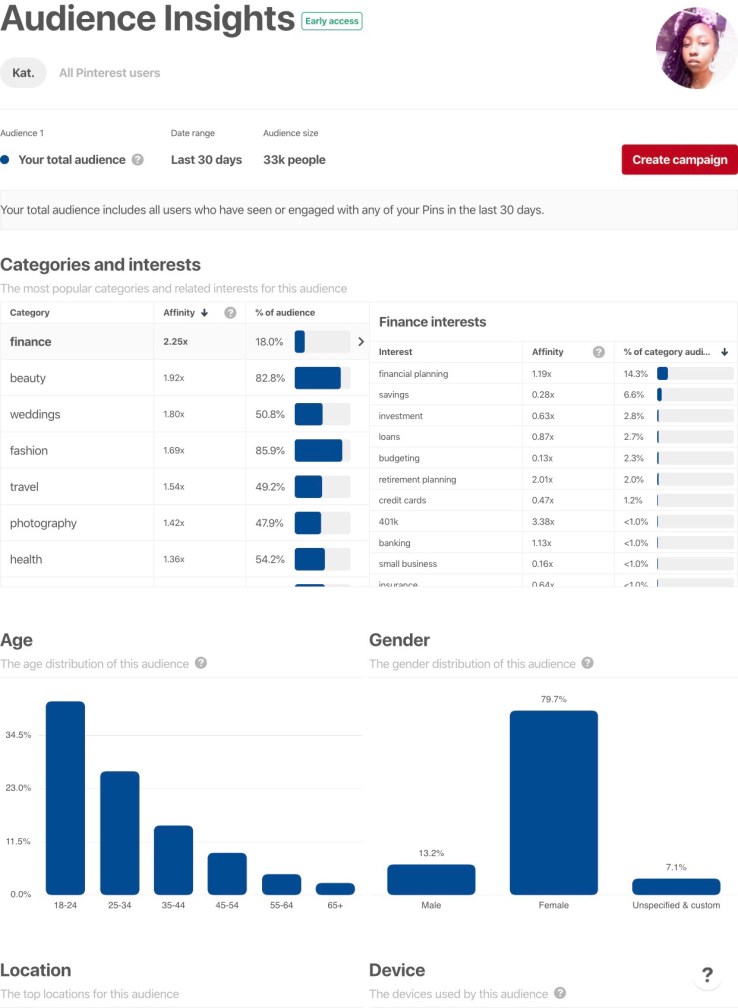Click the Create campaign button
Viewport: 738px width, 1008px height.
coord(679,160)
